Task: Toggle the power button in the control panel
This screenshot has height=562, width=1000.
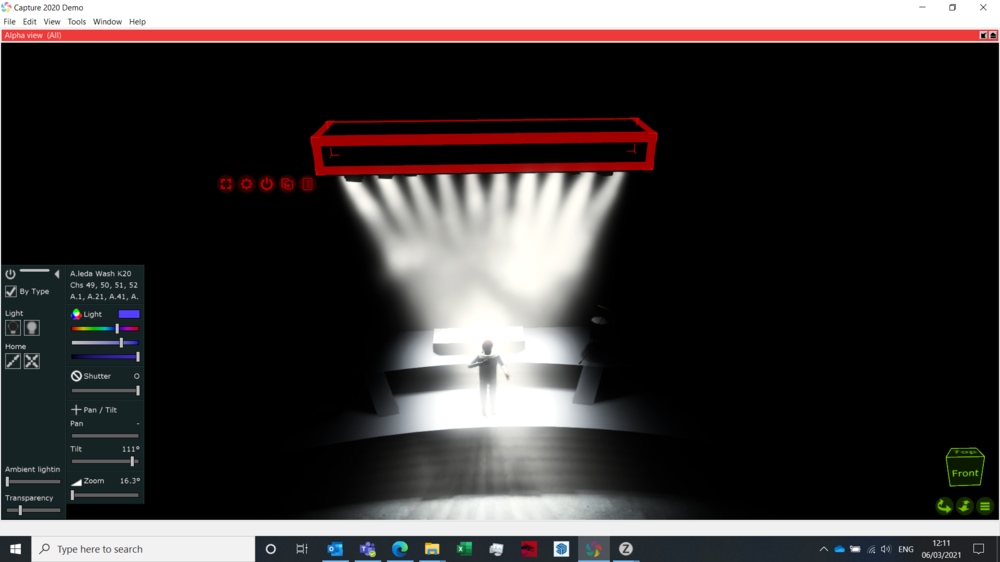Action: point(11,274)
